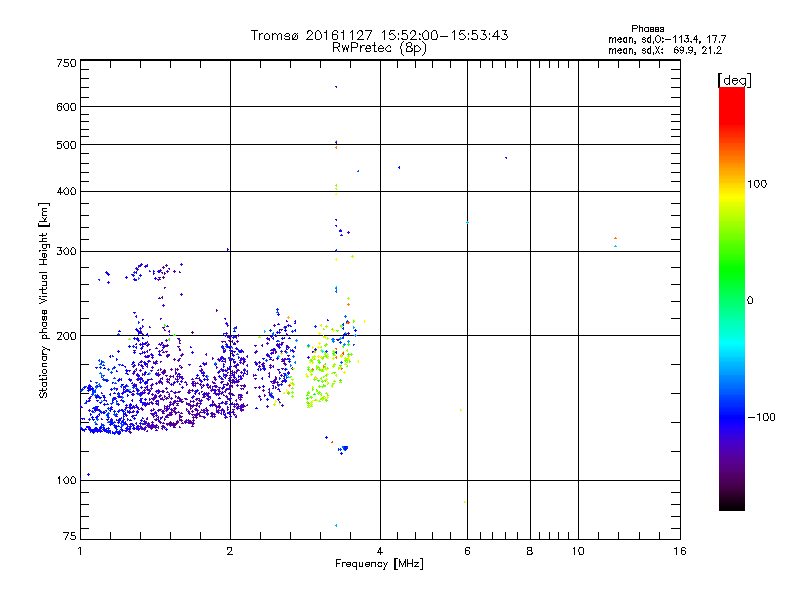Click the '4' x-axis tick label
This screenshot has height=600, width=800.
(x=380, y=551)
